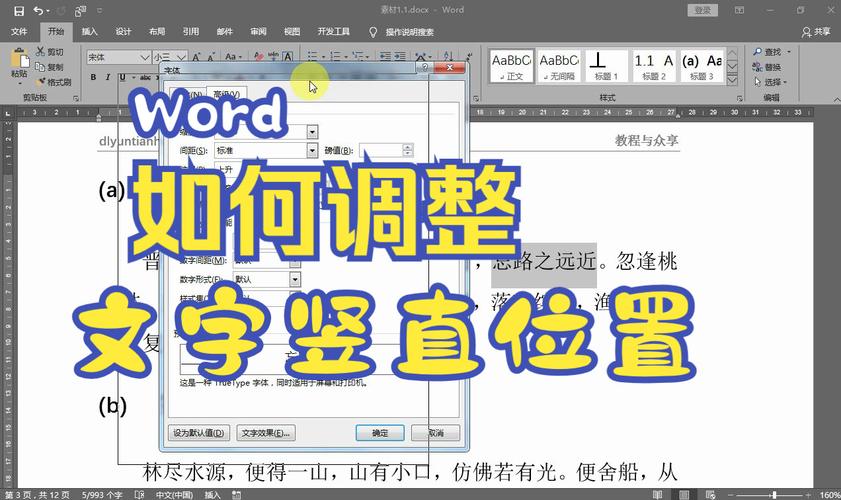Click the zoom out minus button

pyautogui.click(x=731, y=495)
